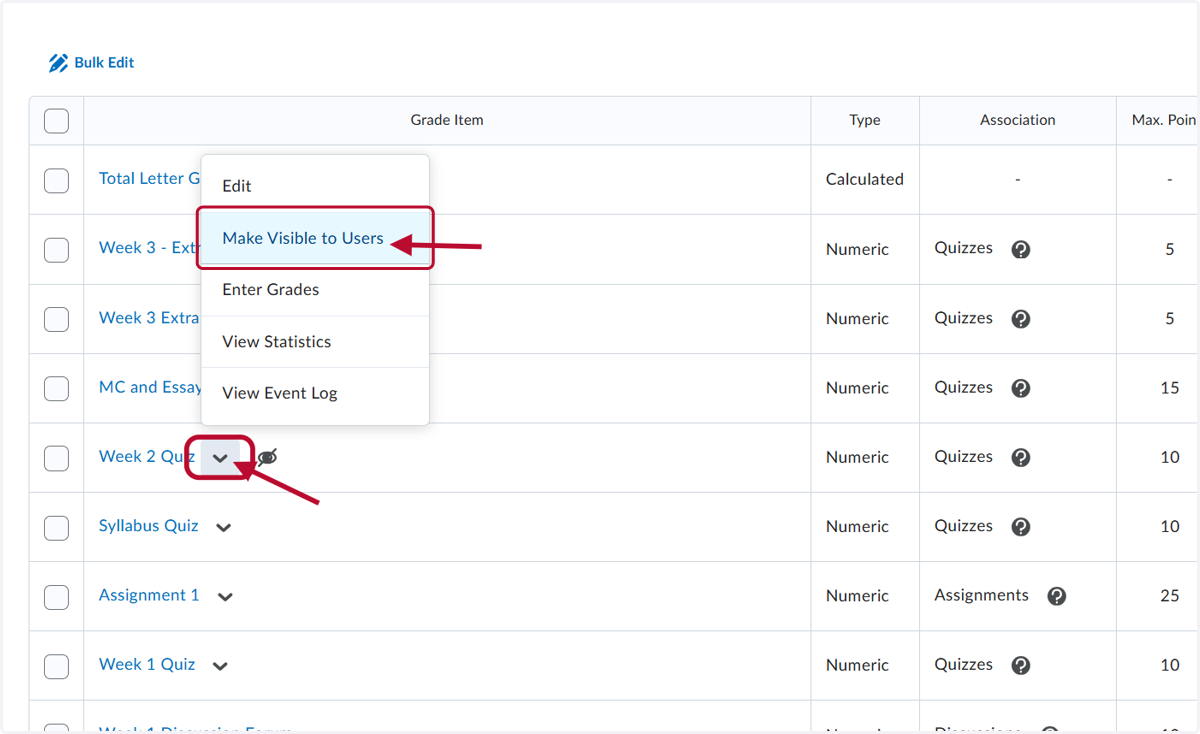The image size is (1200, 734).
Task: Check the Syllabus Quiz row checkbox
Action: pos(57,527)
